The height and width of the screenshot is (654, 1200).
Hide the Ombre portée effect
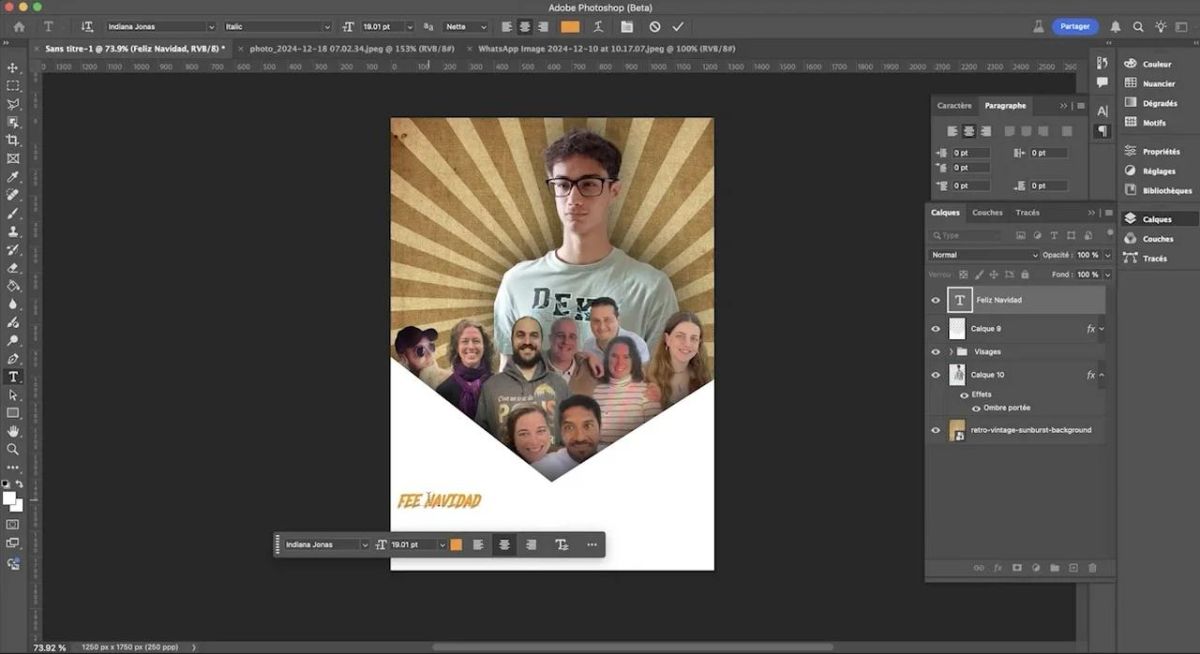click(976, 408)
